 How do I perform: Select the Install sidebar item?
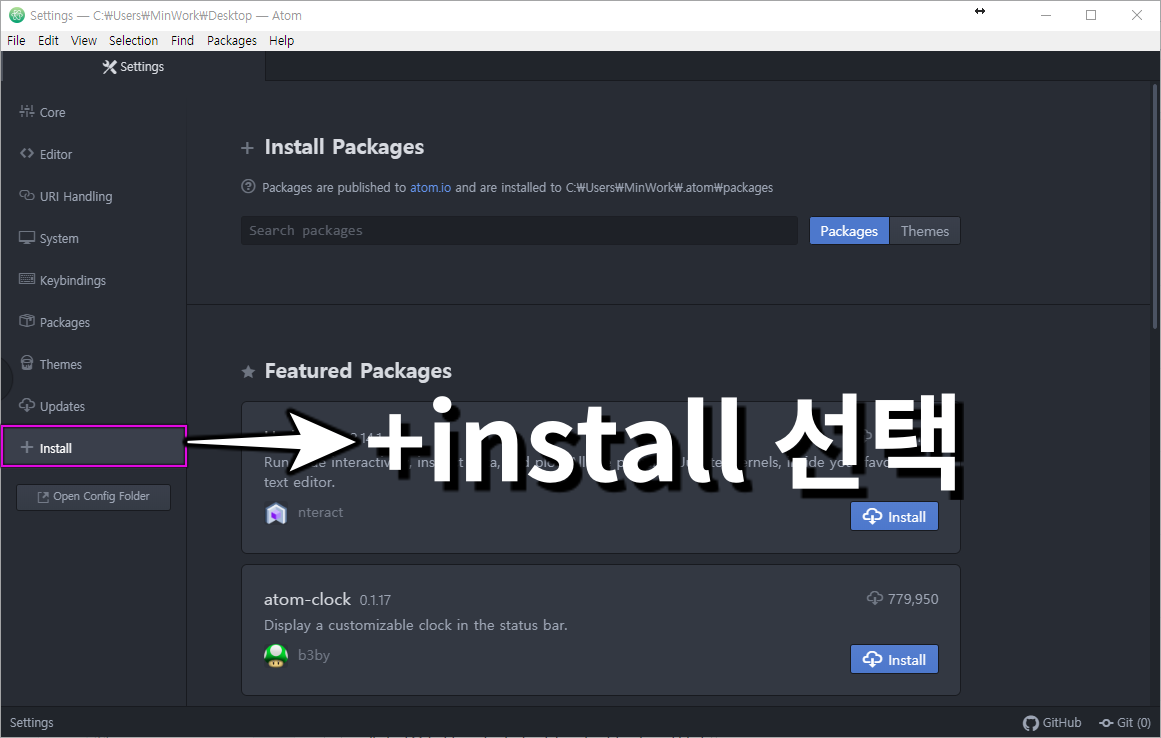pyautogui.click(x=93, y=446)
